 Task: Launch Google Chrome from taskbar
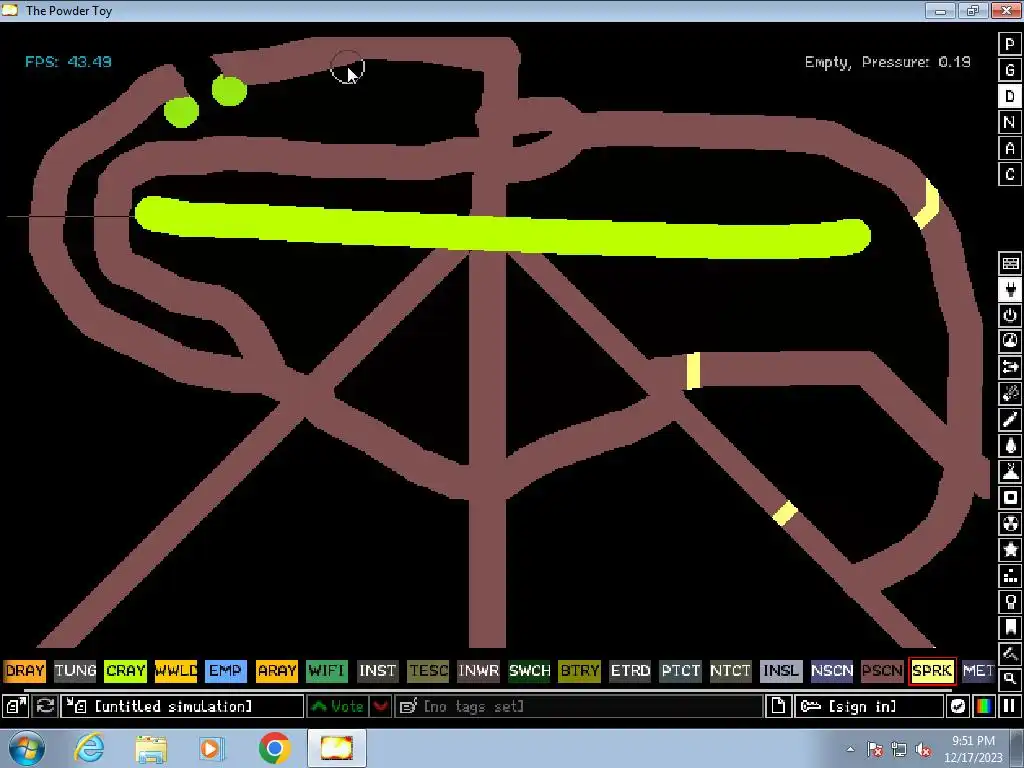click(274, 748)
